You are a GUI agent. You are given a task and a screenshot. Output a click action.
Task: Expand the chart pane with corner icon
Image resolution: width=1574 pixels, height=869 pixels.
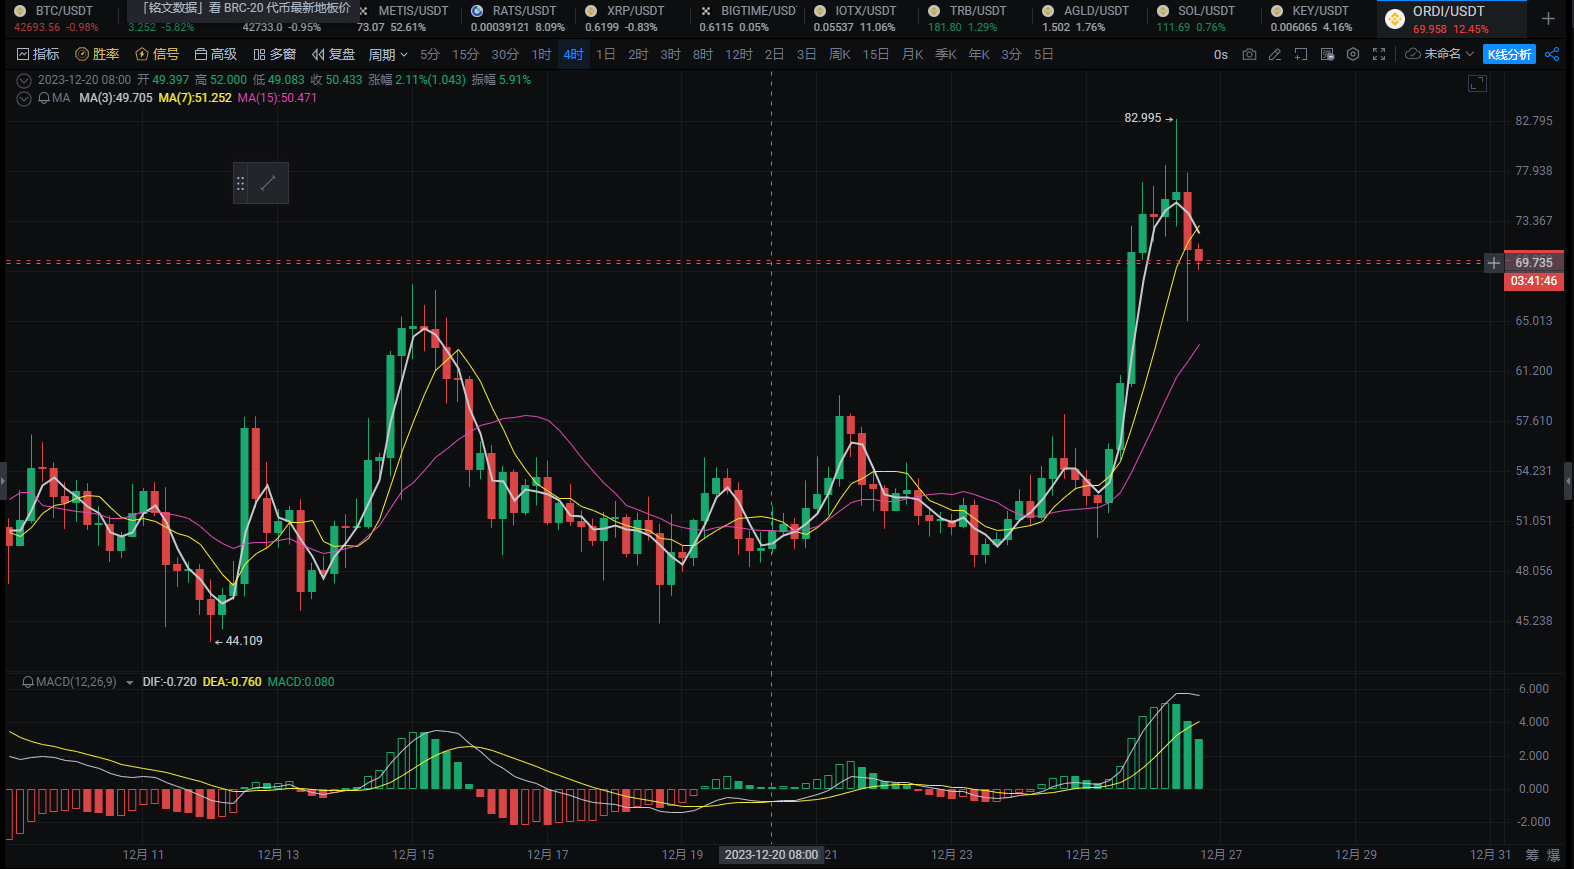tap(1477, 83)
